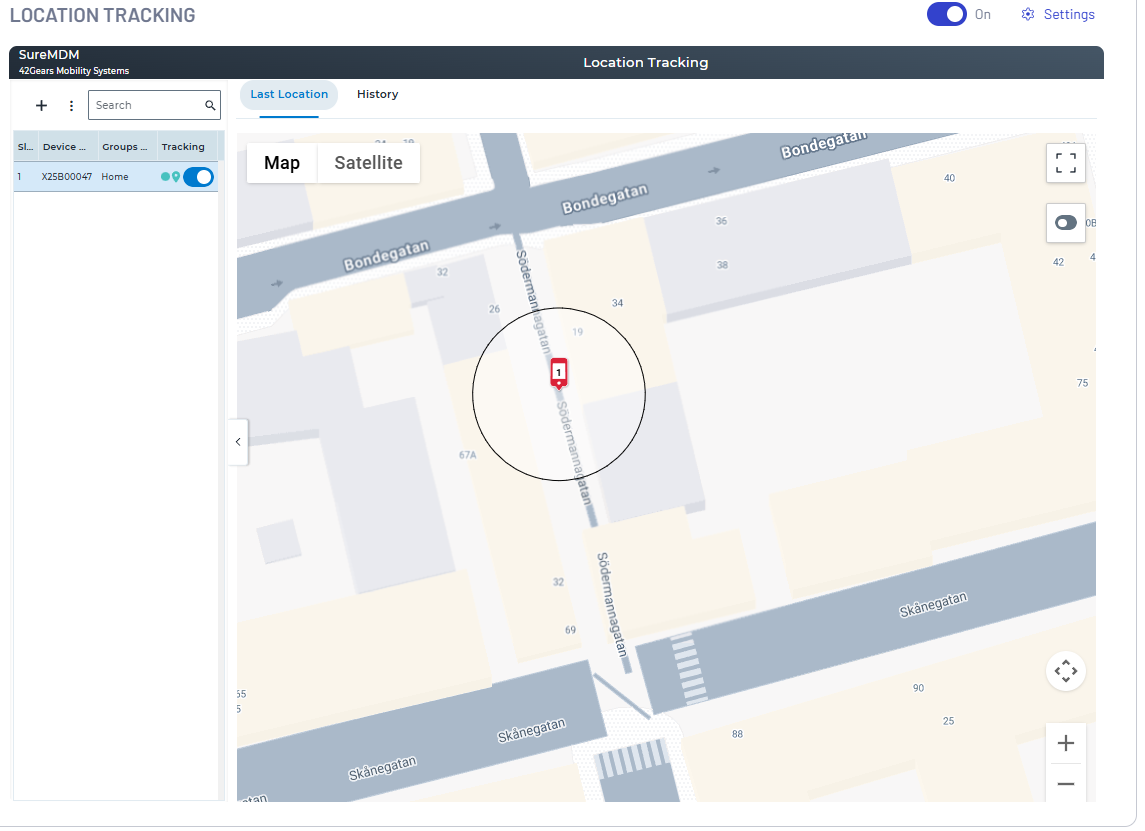Add a device with the plus icon

(x=42, y=106)
